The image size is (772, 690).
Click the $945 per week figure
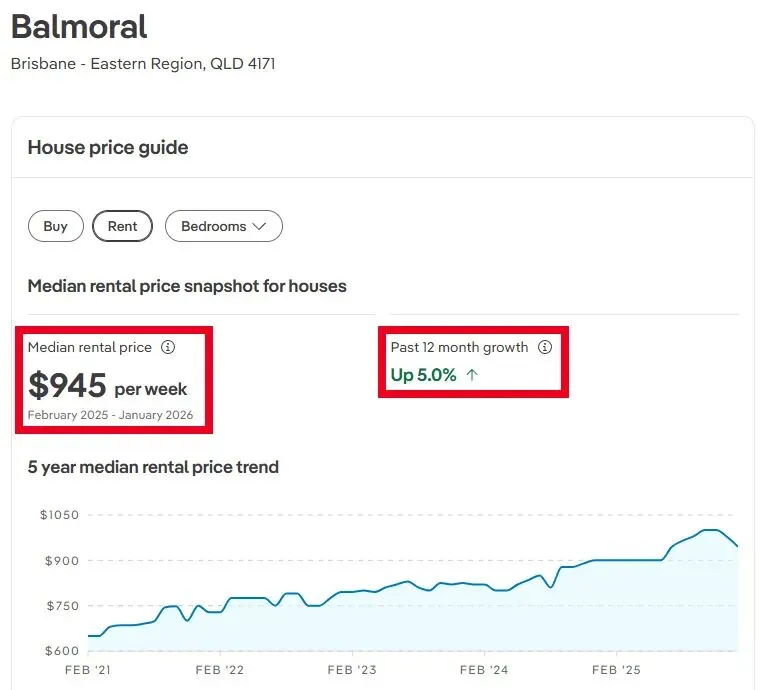pos(107,386)
